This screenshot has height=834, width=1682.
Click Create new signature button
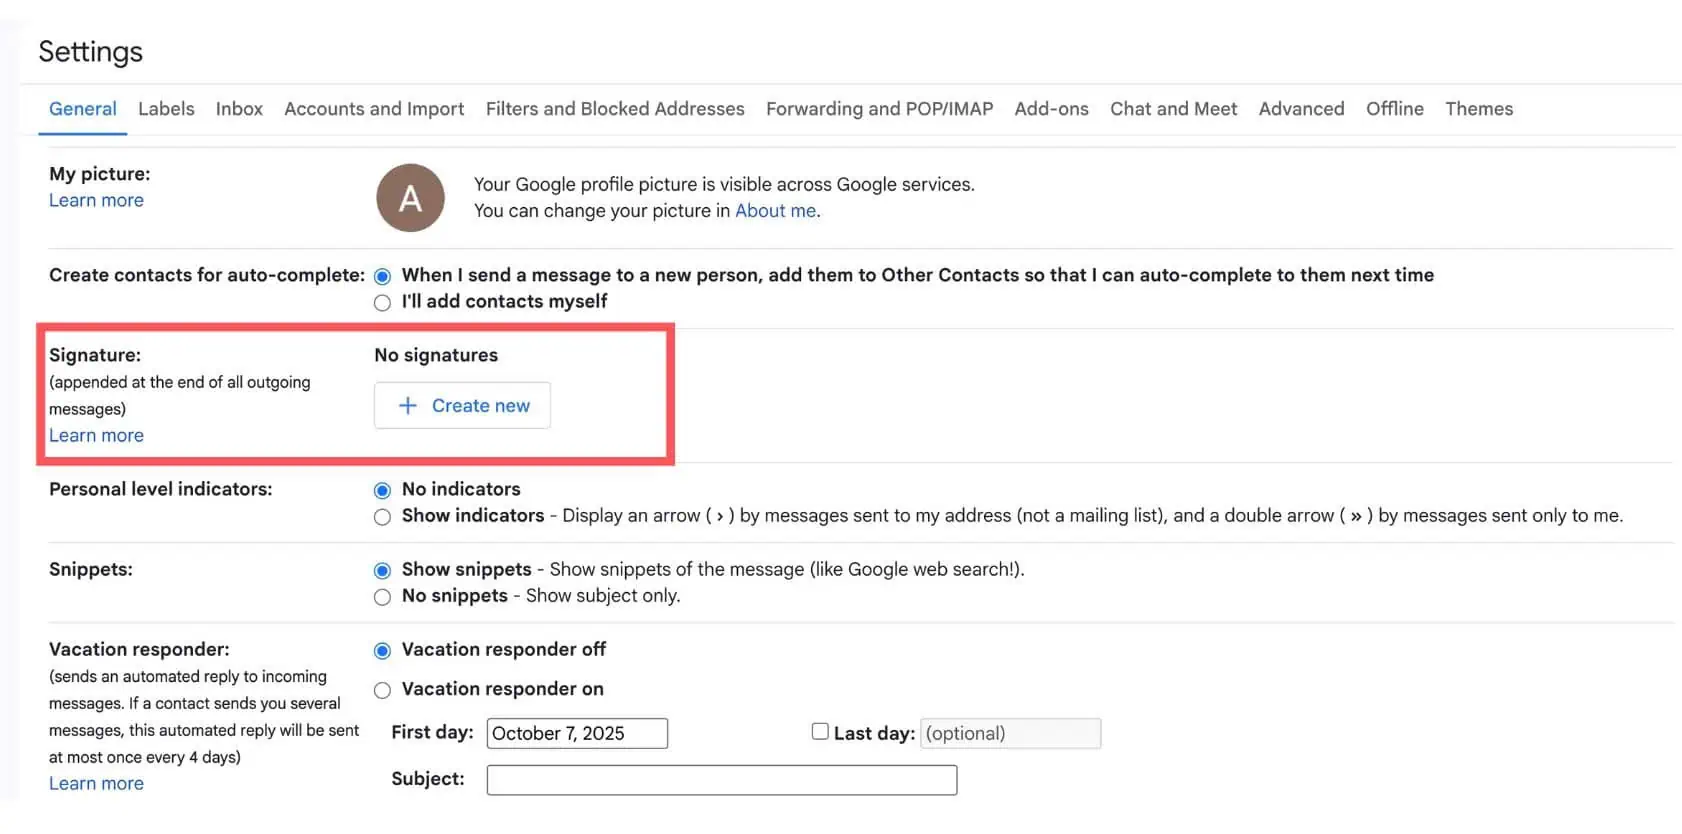[x=462, y=406]
